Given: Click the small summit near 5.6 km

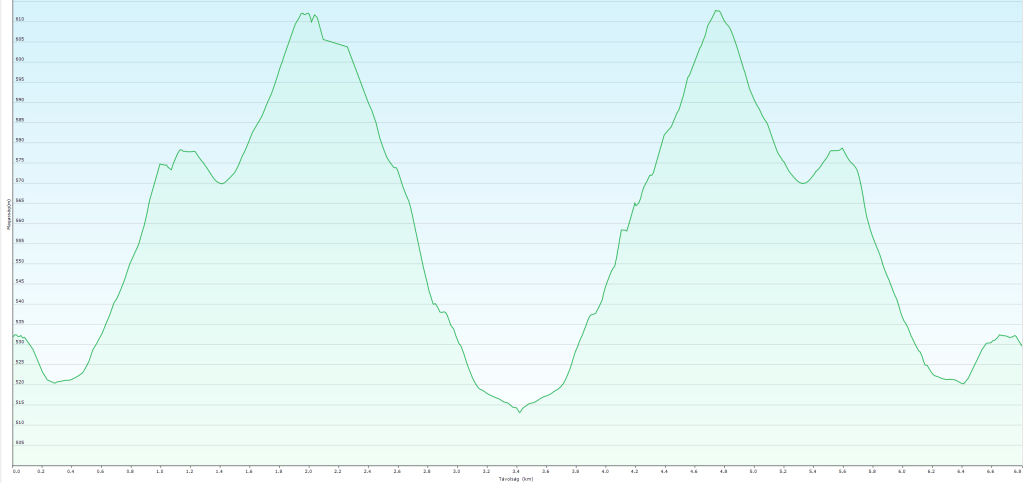Looking at the screenshot, I should [x=842, y=148].
